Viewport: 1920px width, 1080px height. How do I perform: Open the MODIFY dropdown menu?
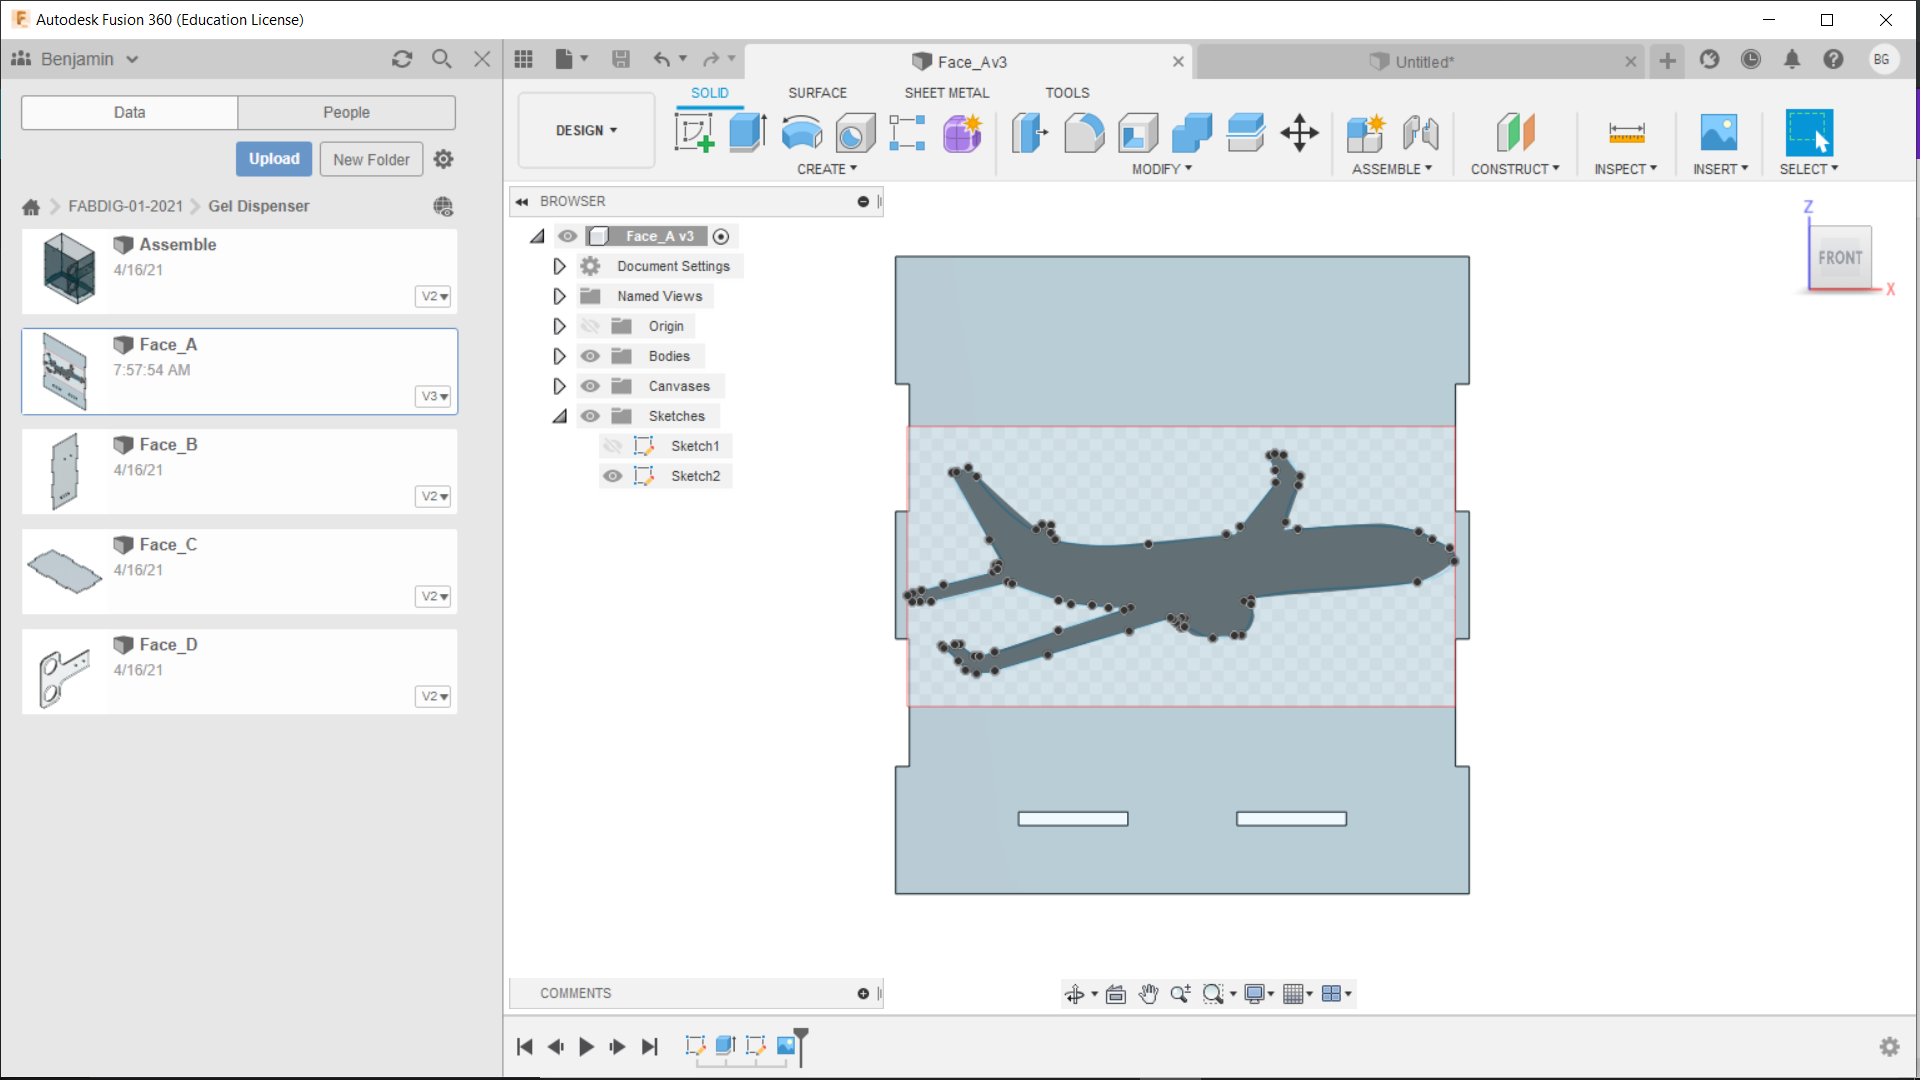(1162, 169)
